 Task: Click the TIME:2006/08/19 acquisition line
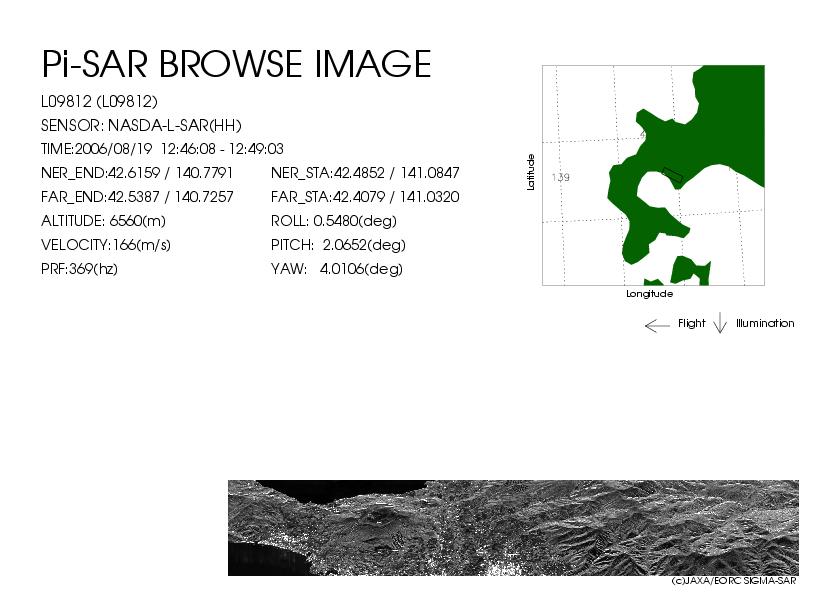[x=162, y=149]
